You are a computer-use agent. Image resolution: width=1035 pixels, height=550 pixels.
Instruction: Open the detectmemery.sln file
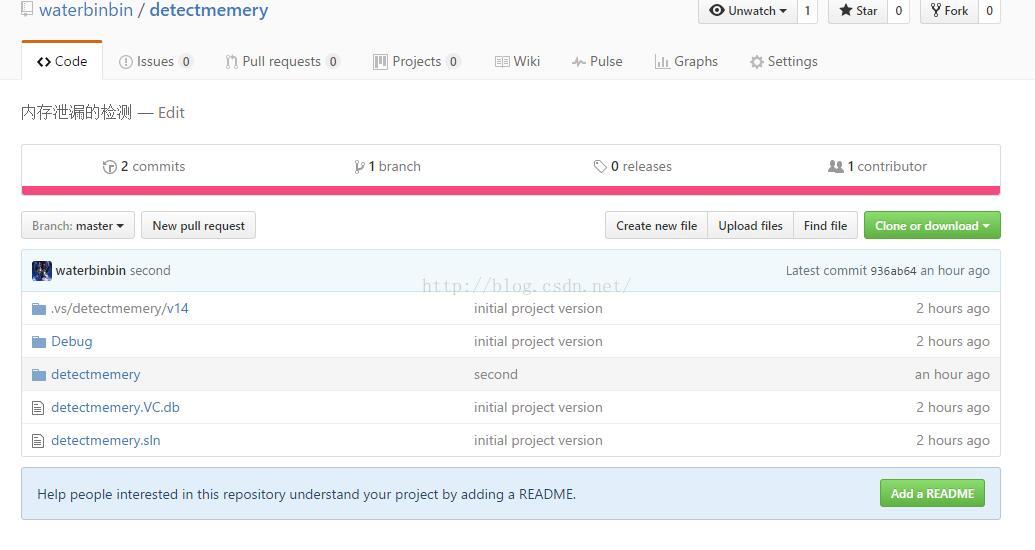pos(106,440)
